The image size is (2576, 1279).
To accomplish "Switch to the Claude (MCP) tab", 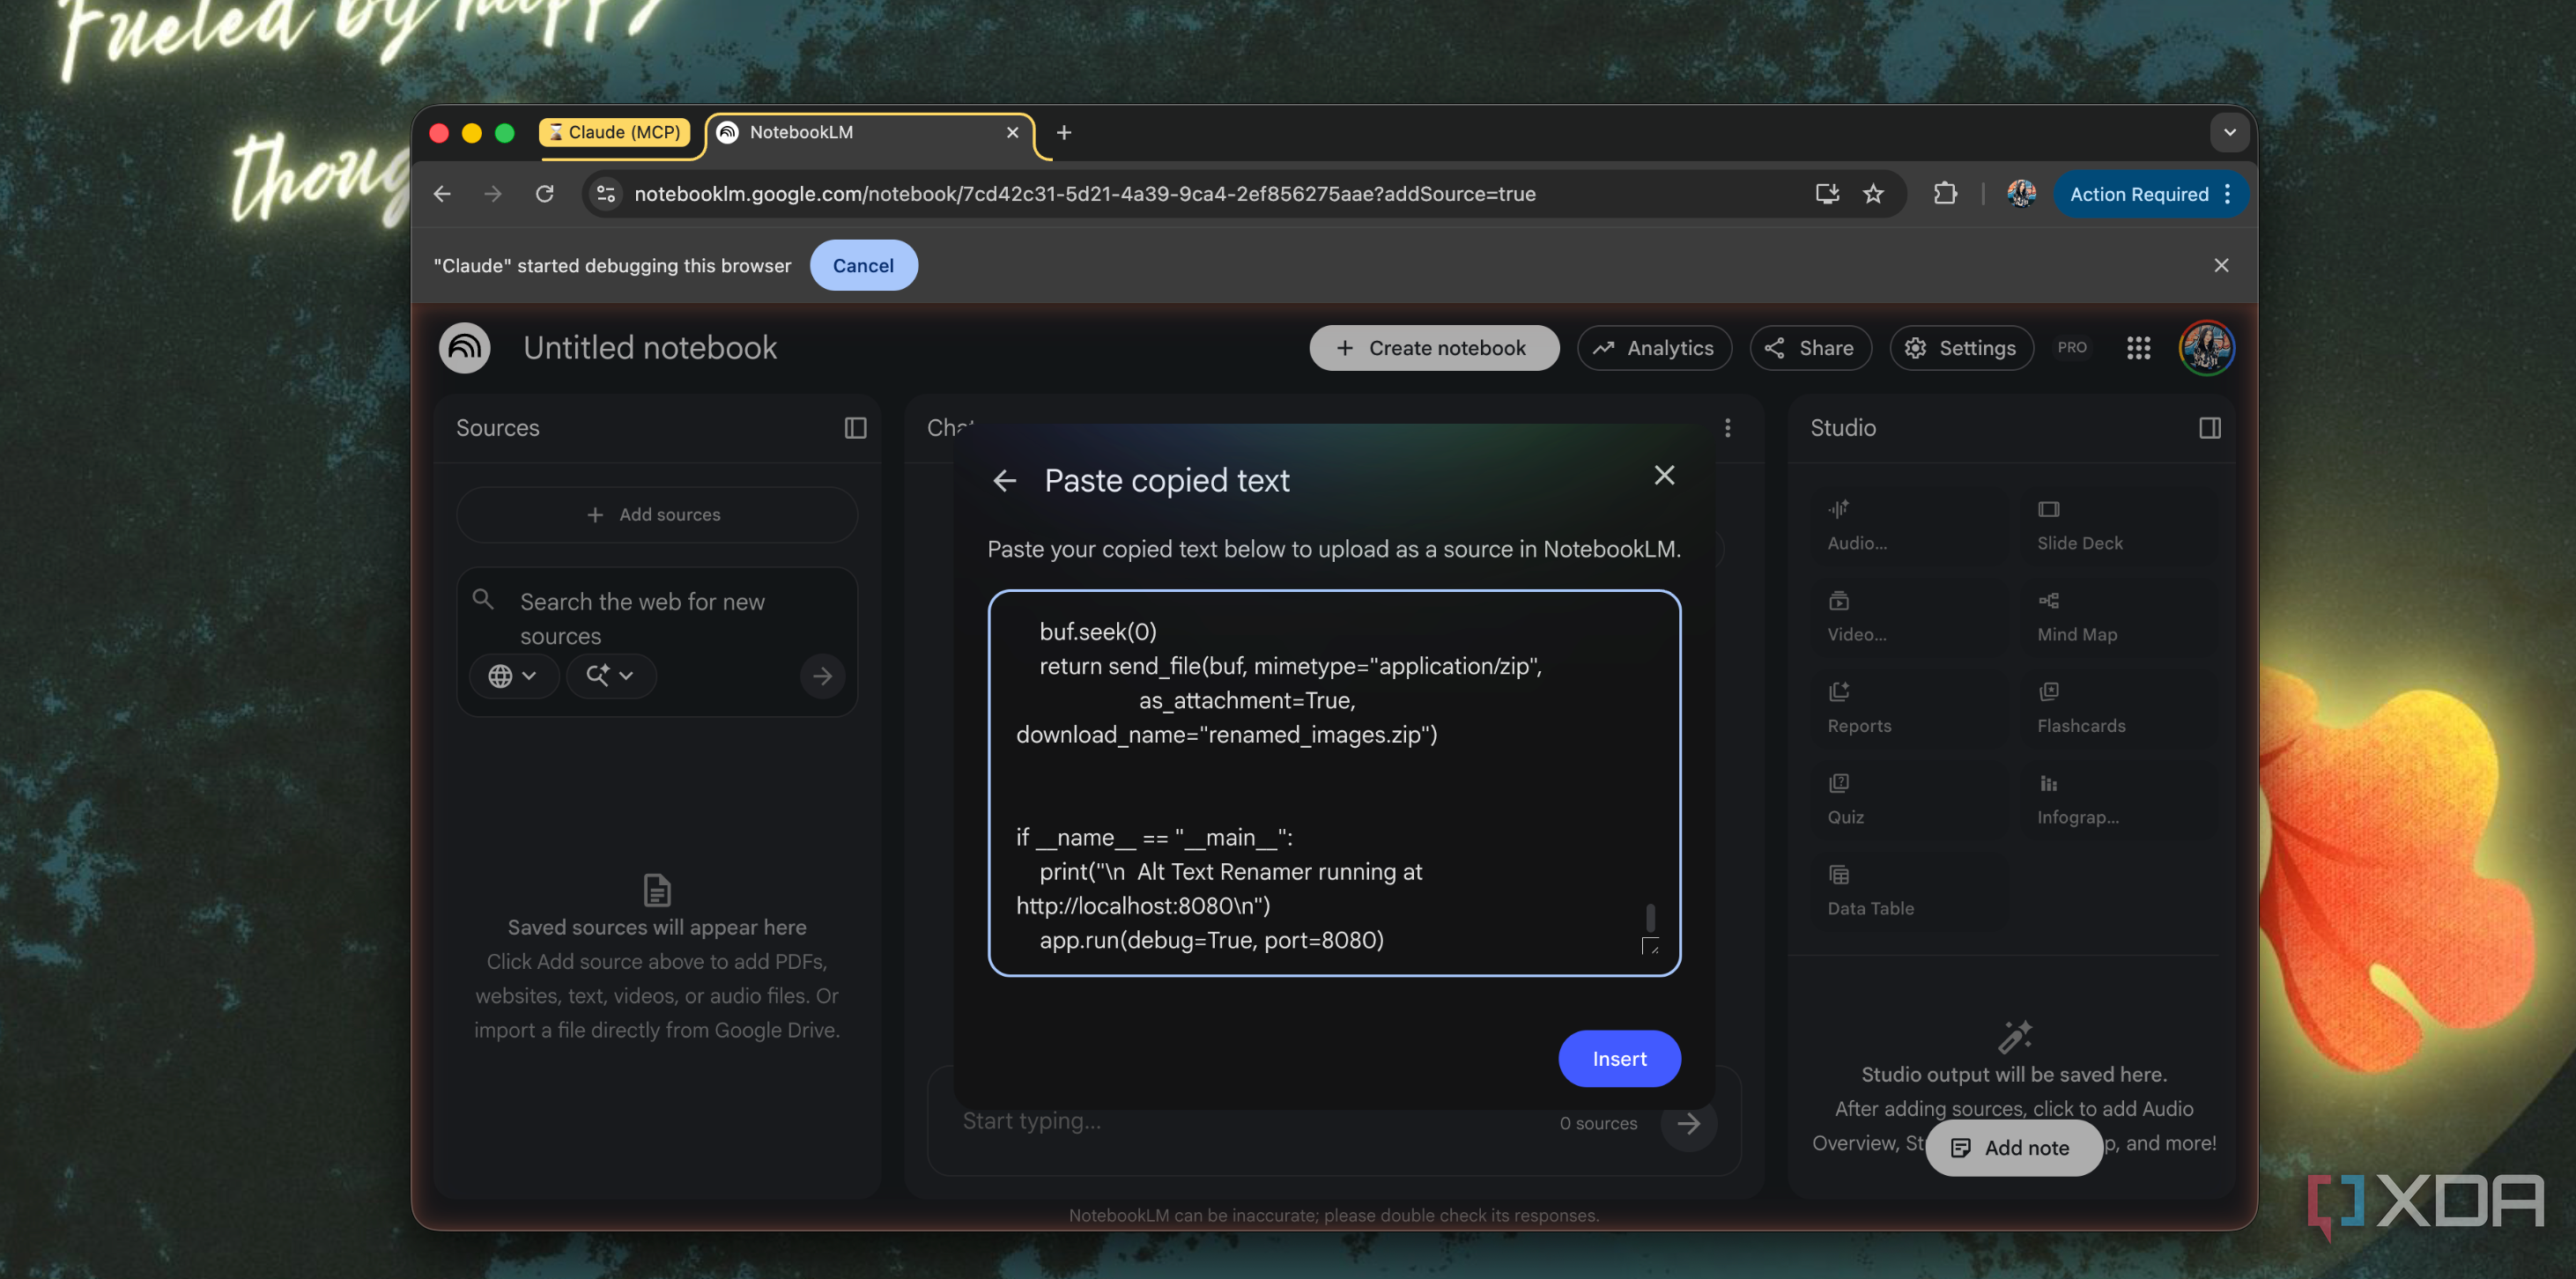I will (x=614, y=132).
